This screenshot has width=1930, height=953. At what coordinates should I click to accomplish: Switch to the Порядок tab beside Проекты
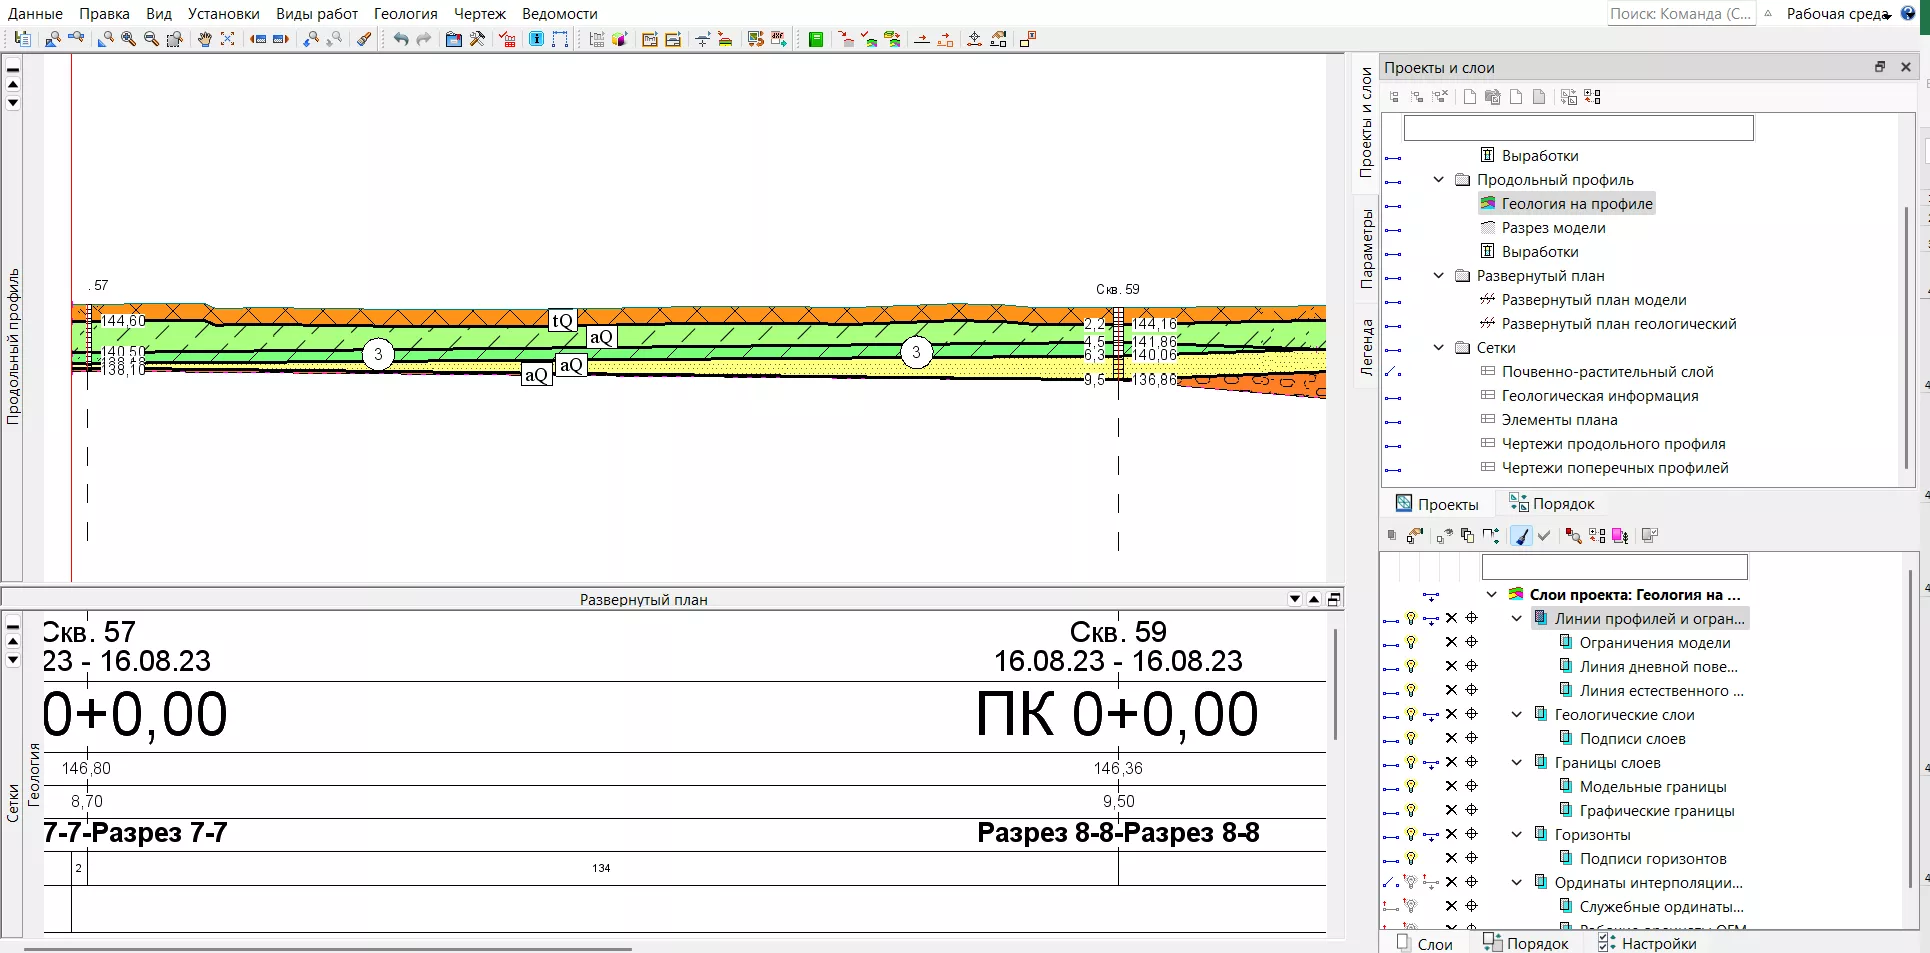coord(1552,504)
